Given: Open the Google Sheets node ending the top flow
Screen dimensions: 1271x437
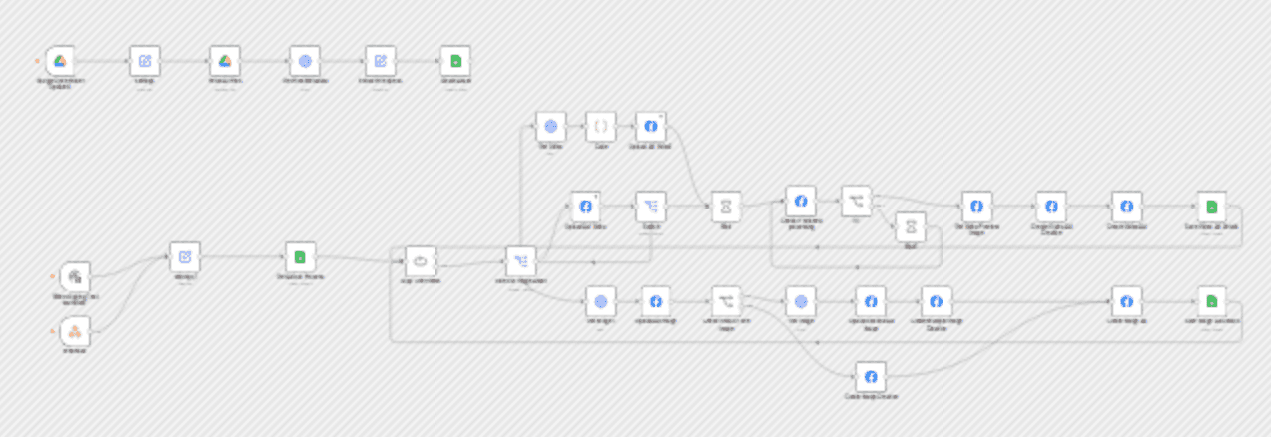Looking at the screenshot, I should 455,61.
